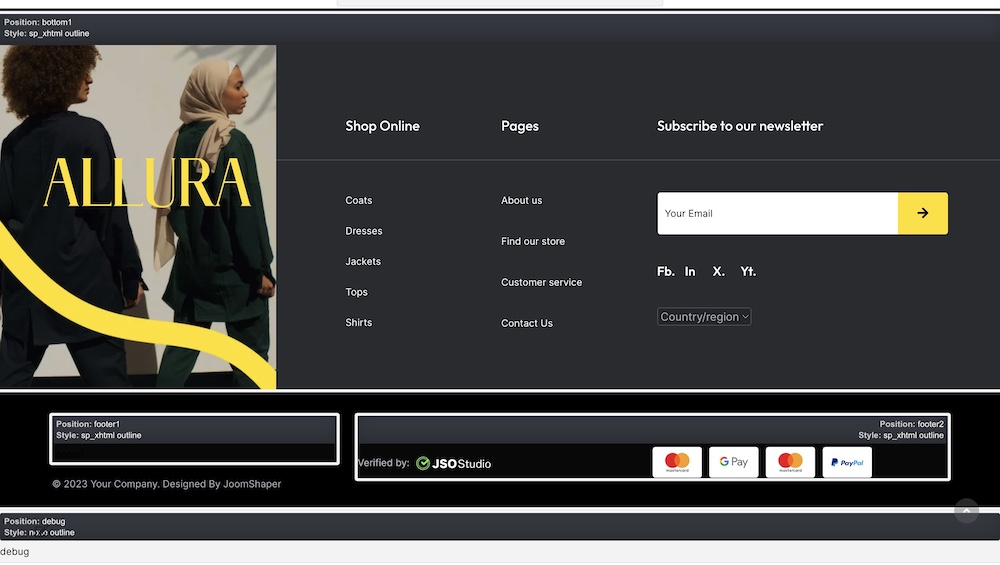This screenshot has width=1000, height=565.
Task: Click the yellow arrow subscribe button
Action: click(x=922, y=213)
